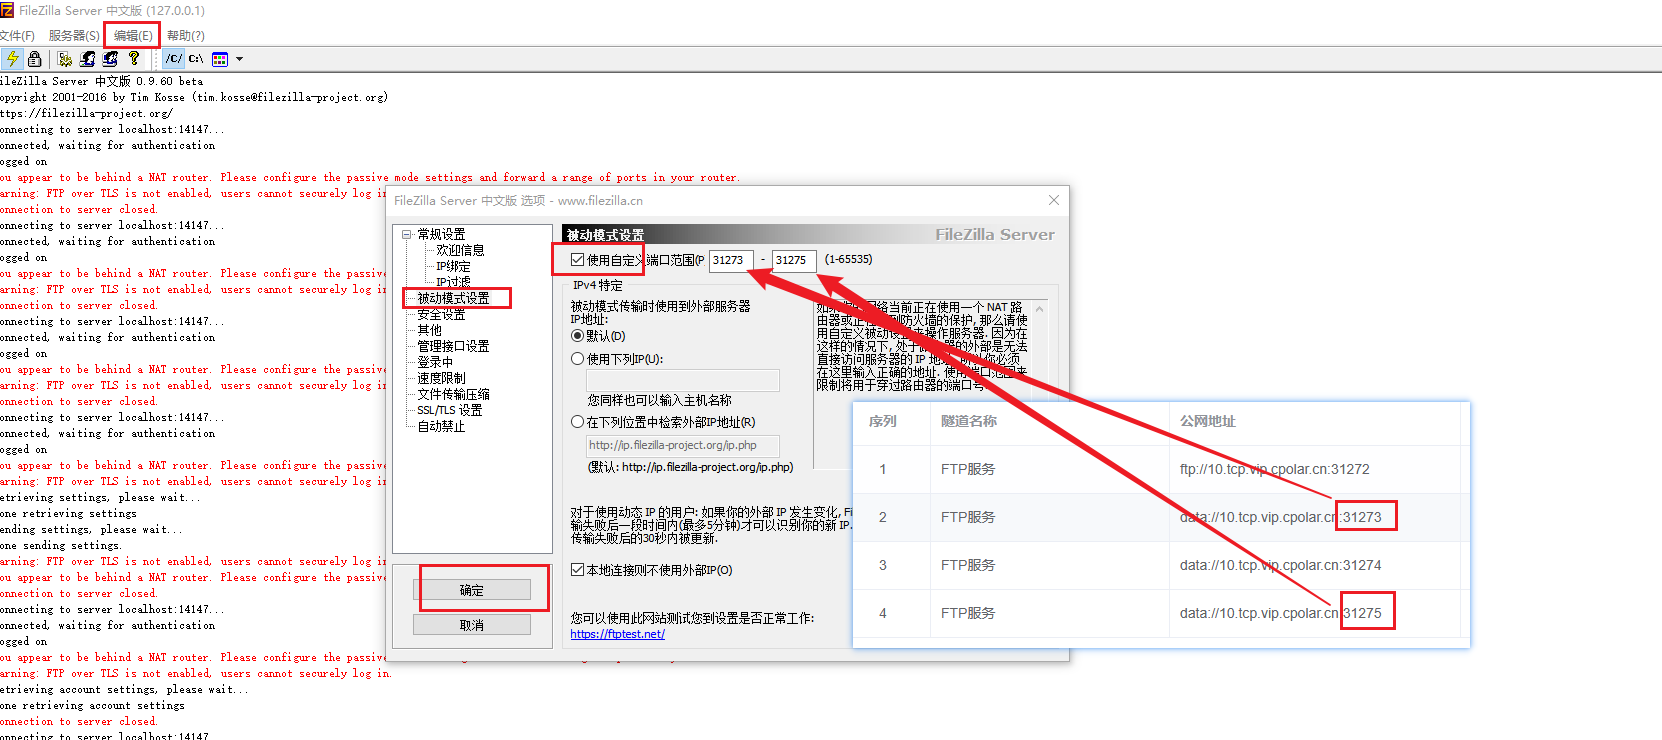Viewport: 1662px width, 740px height.
Task: Open the 编辑(E) menu
Action: tap(133, 35)
